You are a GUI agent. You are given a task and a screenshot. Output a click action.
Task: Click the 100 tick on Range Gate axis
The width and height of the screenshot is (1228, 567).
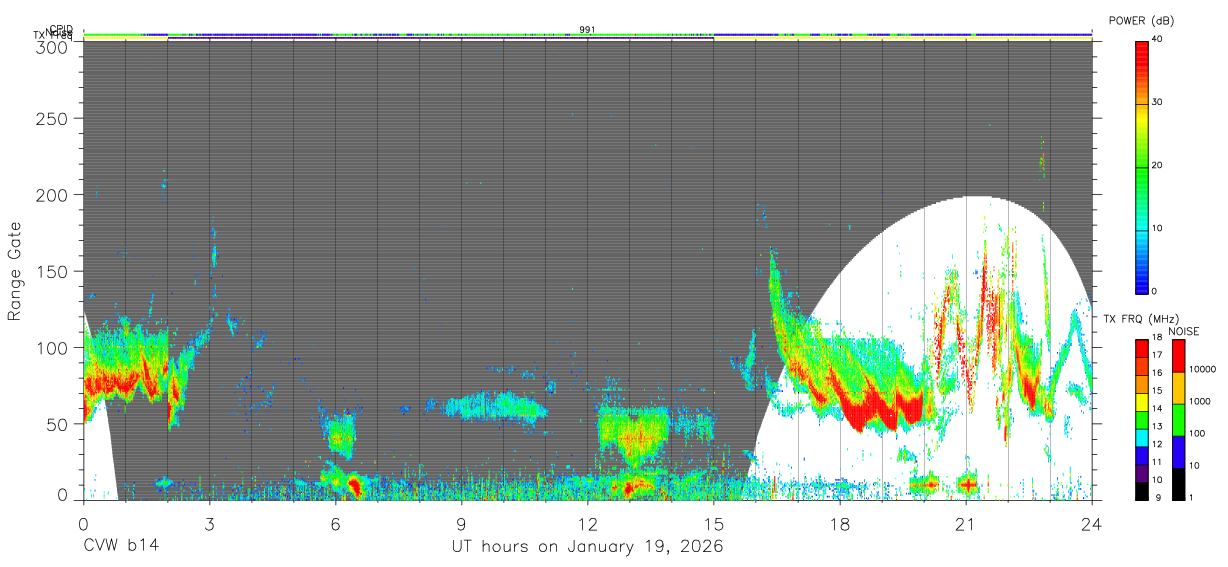click(52, 348)
